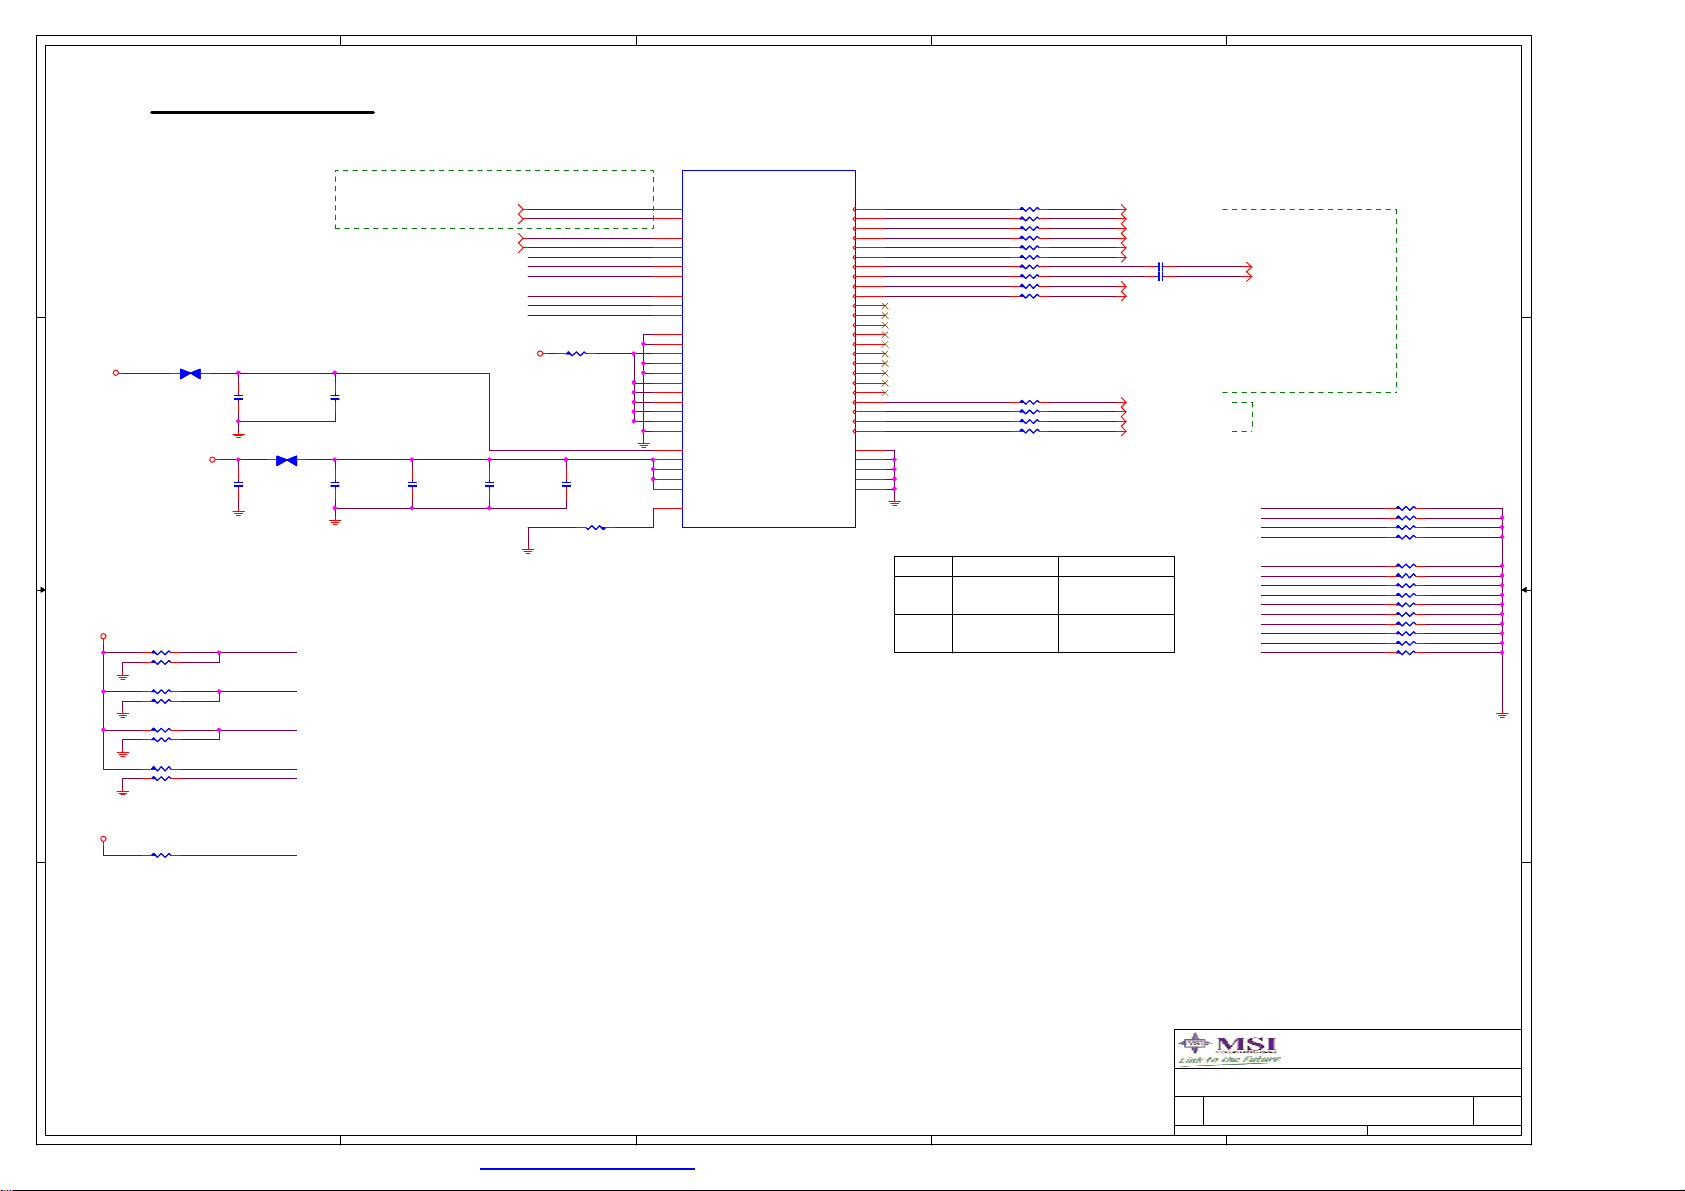Click the ground symbol under the right resistor bank
This screenshot has width=1685, height=1191.
click(x=1502, y=714)
